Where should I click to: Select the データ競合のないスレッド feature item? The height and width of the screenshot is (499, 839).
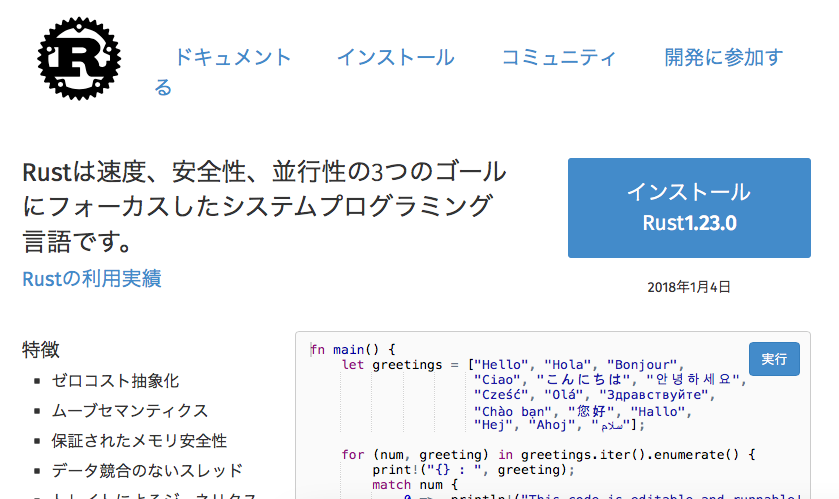[x=147, y=471]
